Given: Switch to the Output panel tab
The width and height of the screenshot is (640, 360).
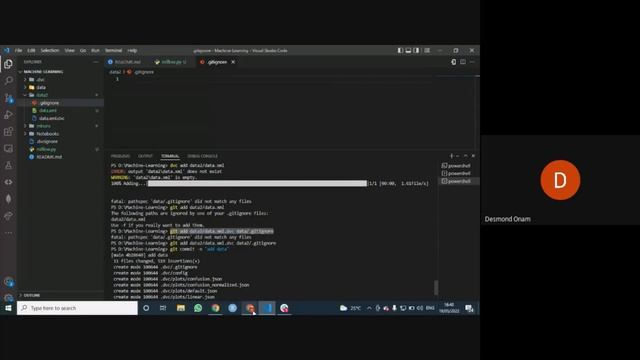Looking at the screenshot, I should coord(145,156).
